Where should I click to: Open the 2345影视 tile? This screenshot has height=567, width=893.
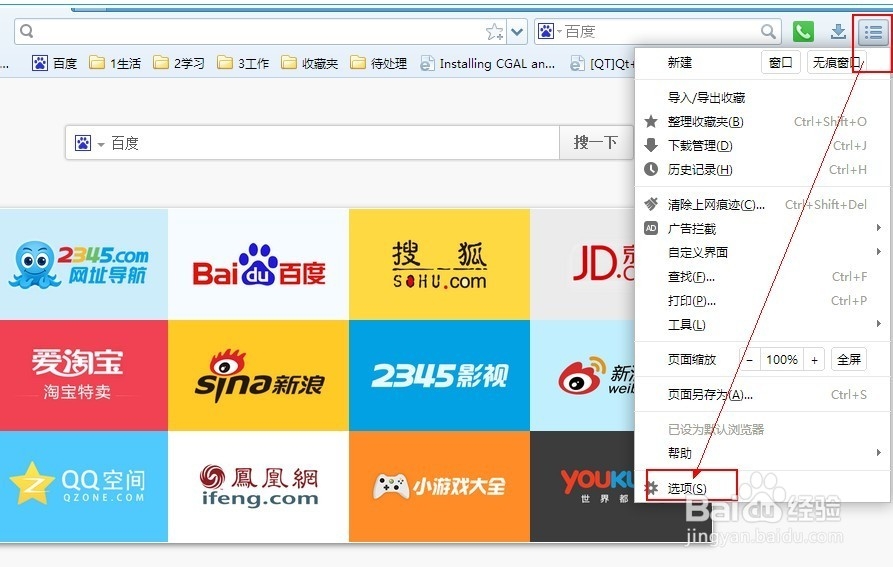pos(439,375)
